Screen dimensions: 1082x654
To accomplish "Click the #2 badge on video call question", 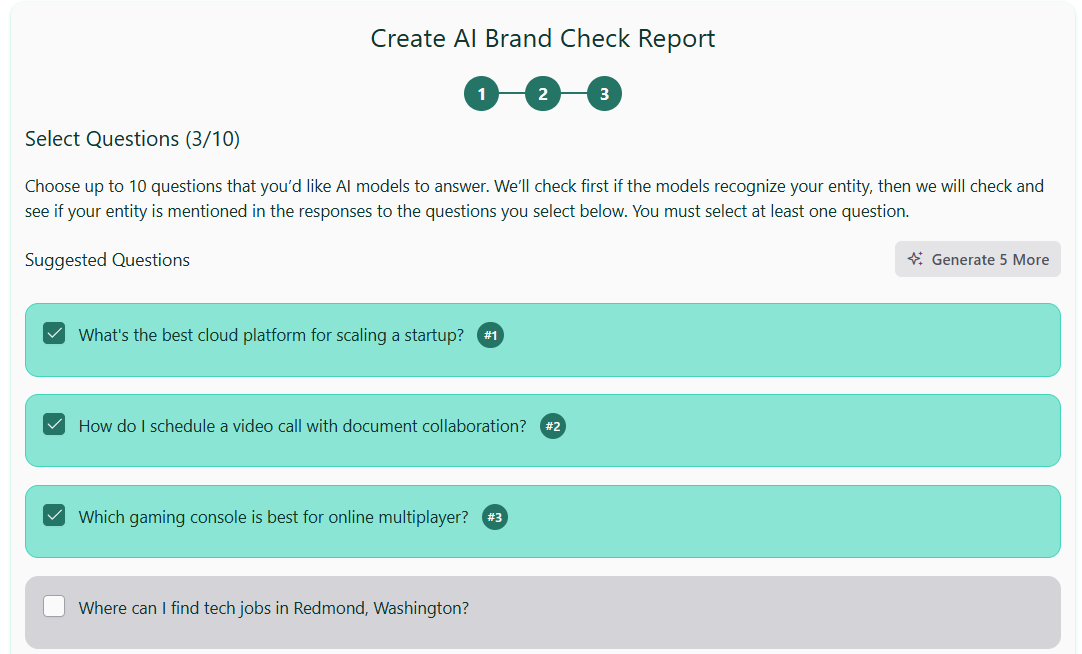I will (553, 426).
